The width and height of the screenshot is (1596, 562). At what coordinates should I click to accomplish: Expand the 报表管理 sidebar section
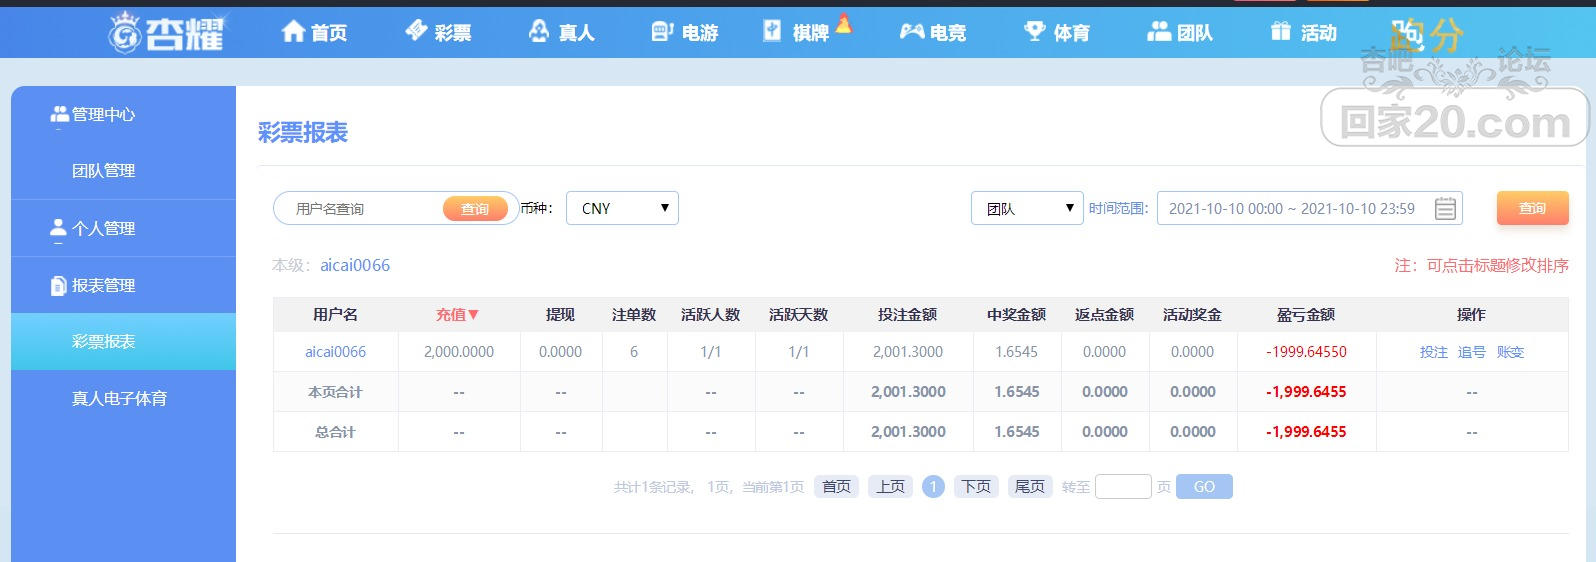(123, 285)
